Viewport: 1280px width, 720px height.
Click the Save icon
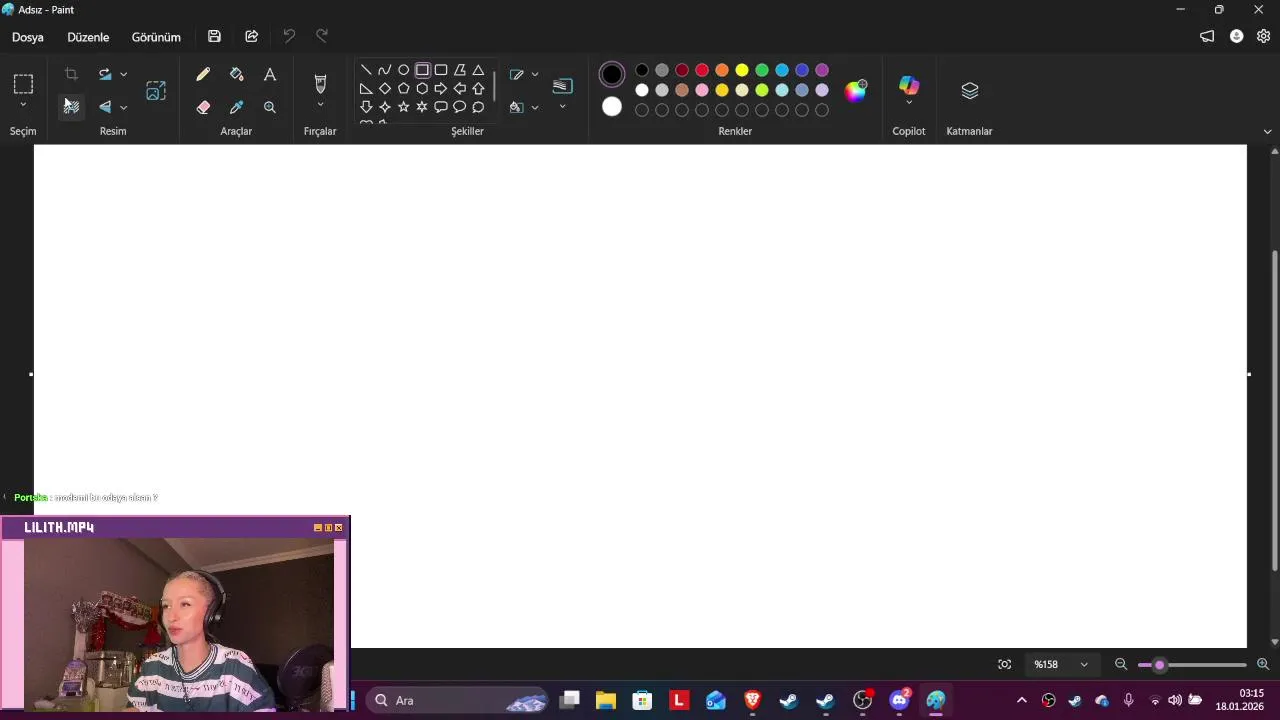[214, 36]
